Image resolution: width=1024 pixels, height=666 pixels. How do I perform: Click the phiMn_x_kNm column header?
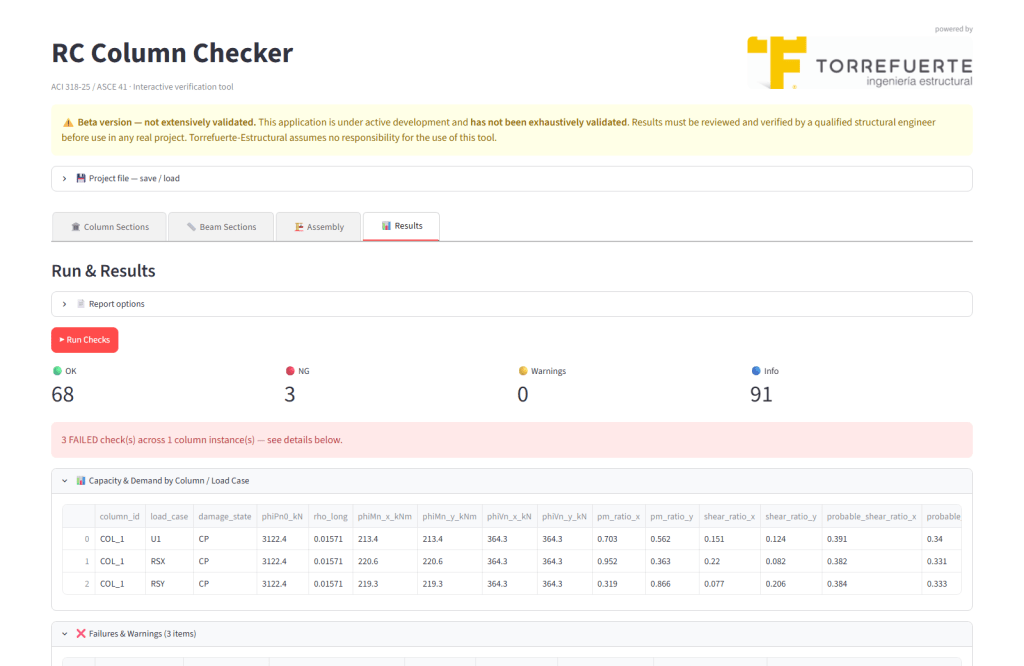tap(385, 516)
